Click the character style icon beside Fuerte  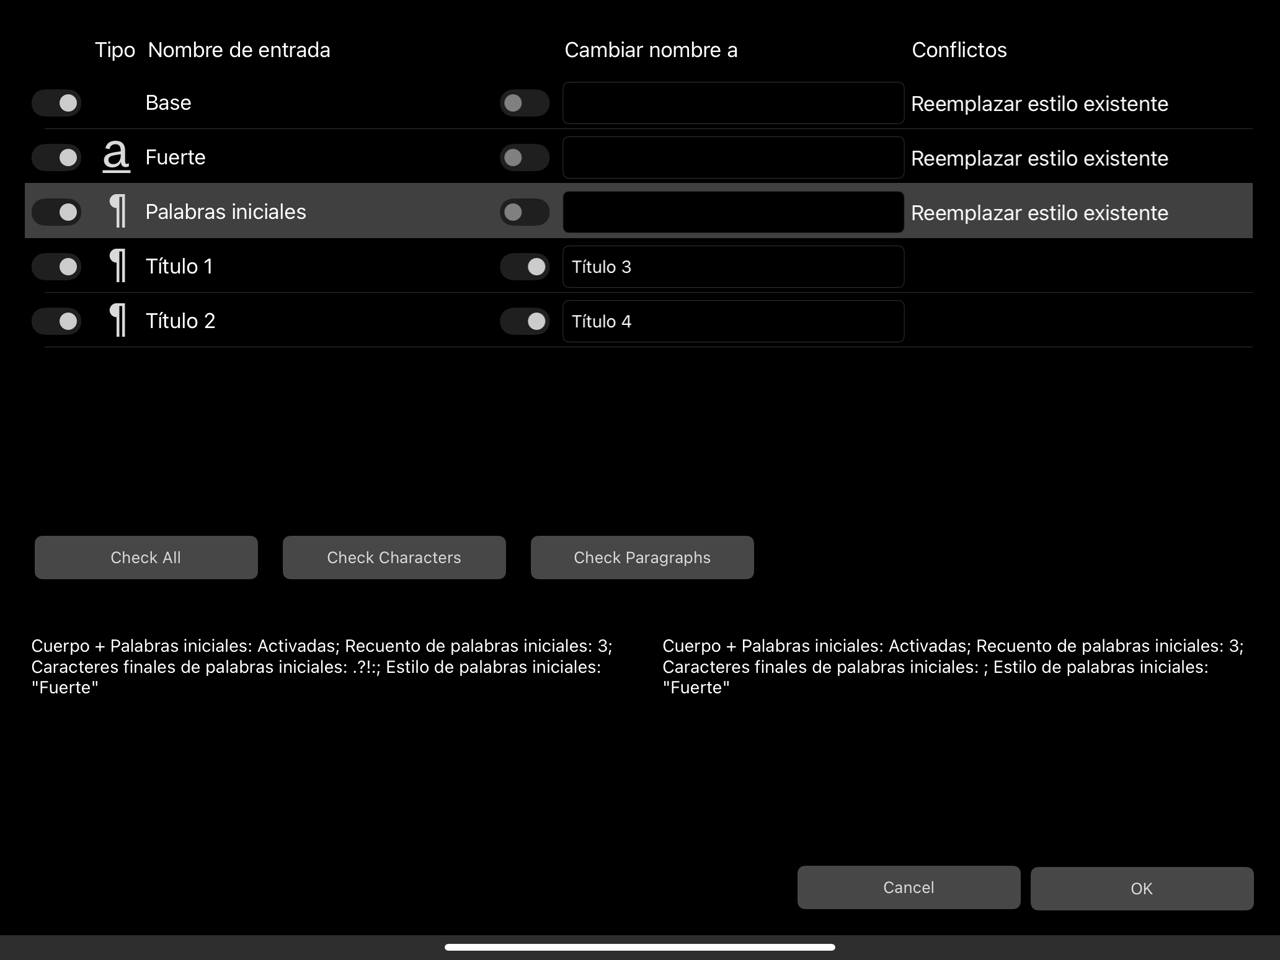tap(116, 156)
